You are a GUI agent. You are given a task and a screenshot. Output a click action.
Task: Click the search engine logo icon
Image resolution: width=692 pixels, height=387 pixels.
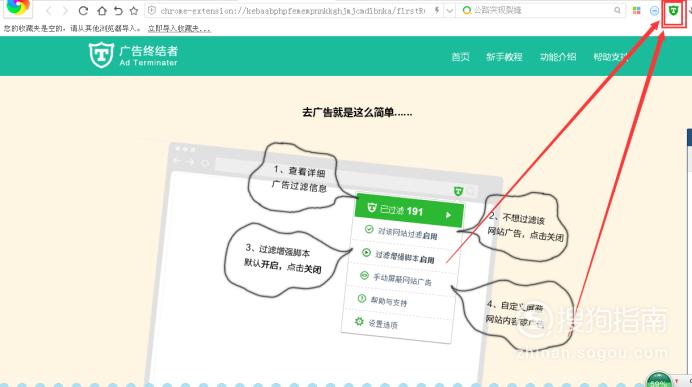coord(466,10)
